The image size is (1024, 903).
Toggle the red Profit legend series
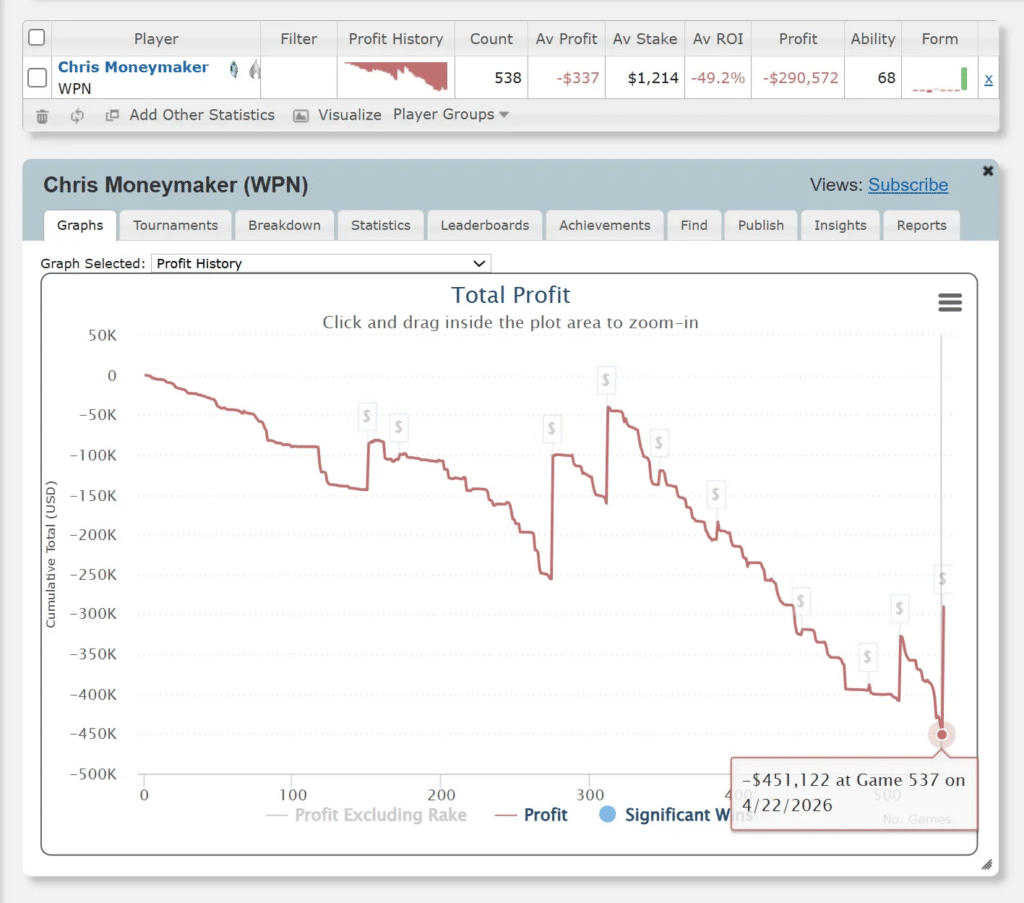532,815
